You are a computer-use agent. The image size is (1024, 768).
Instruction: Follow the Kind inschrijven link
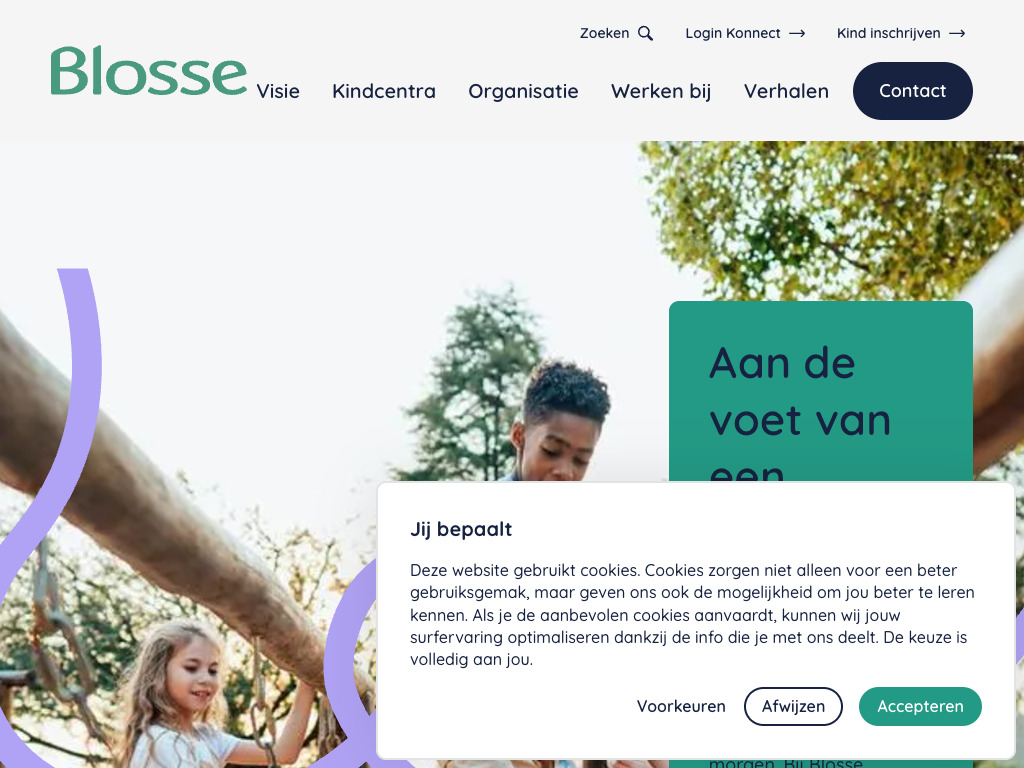pyautogui.click(x=889, y=33)
